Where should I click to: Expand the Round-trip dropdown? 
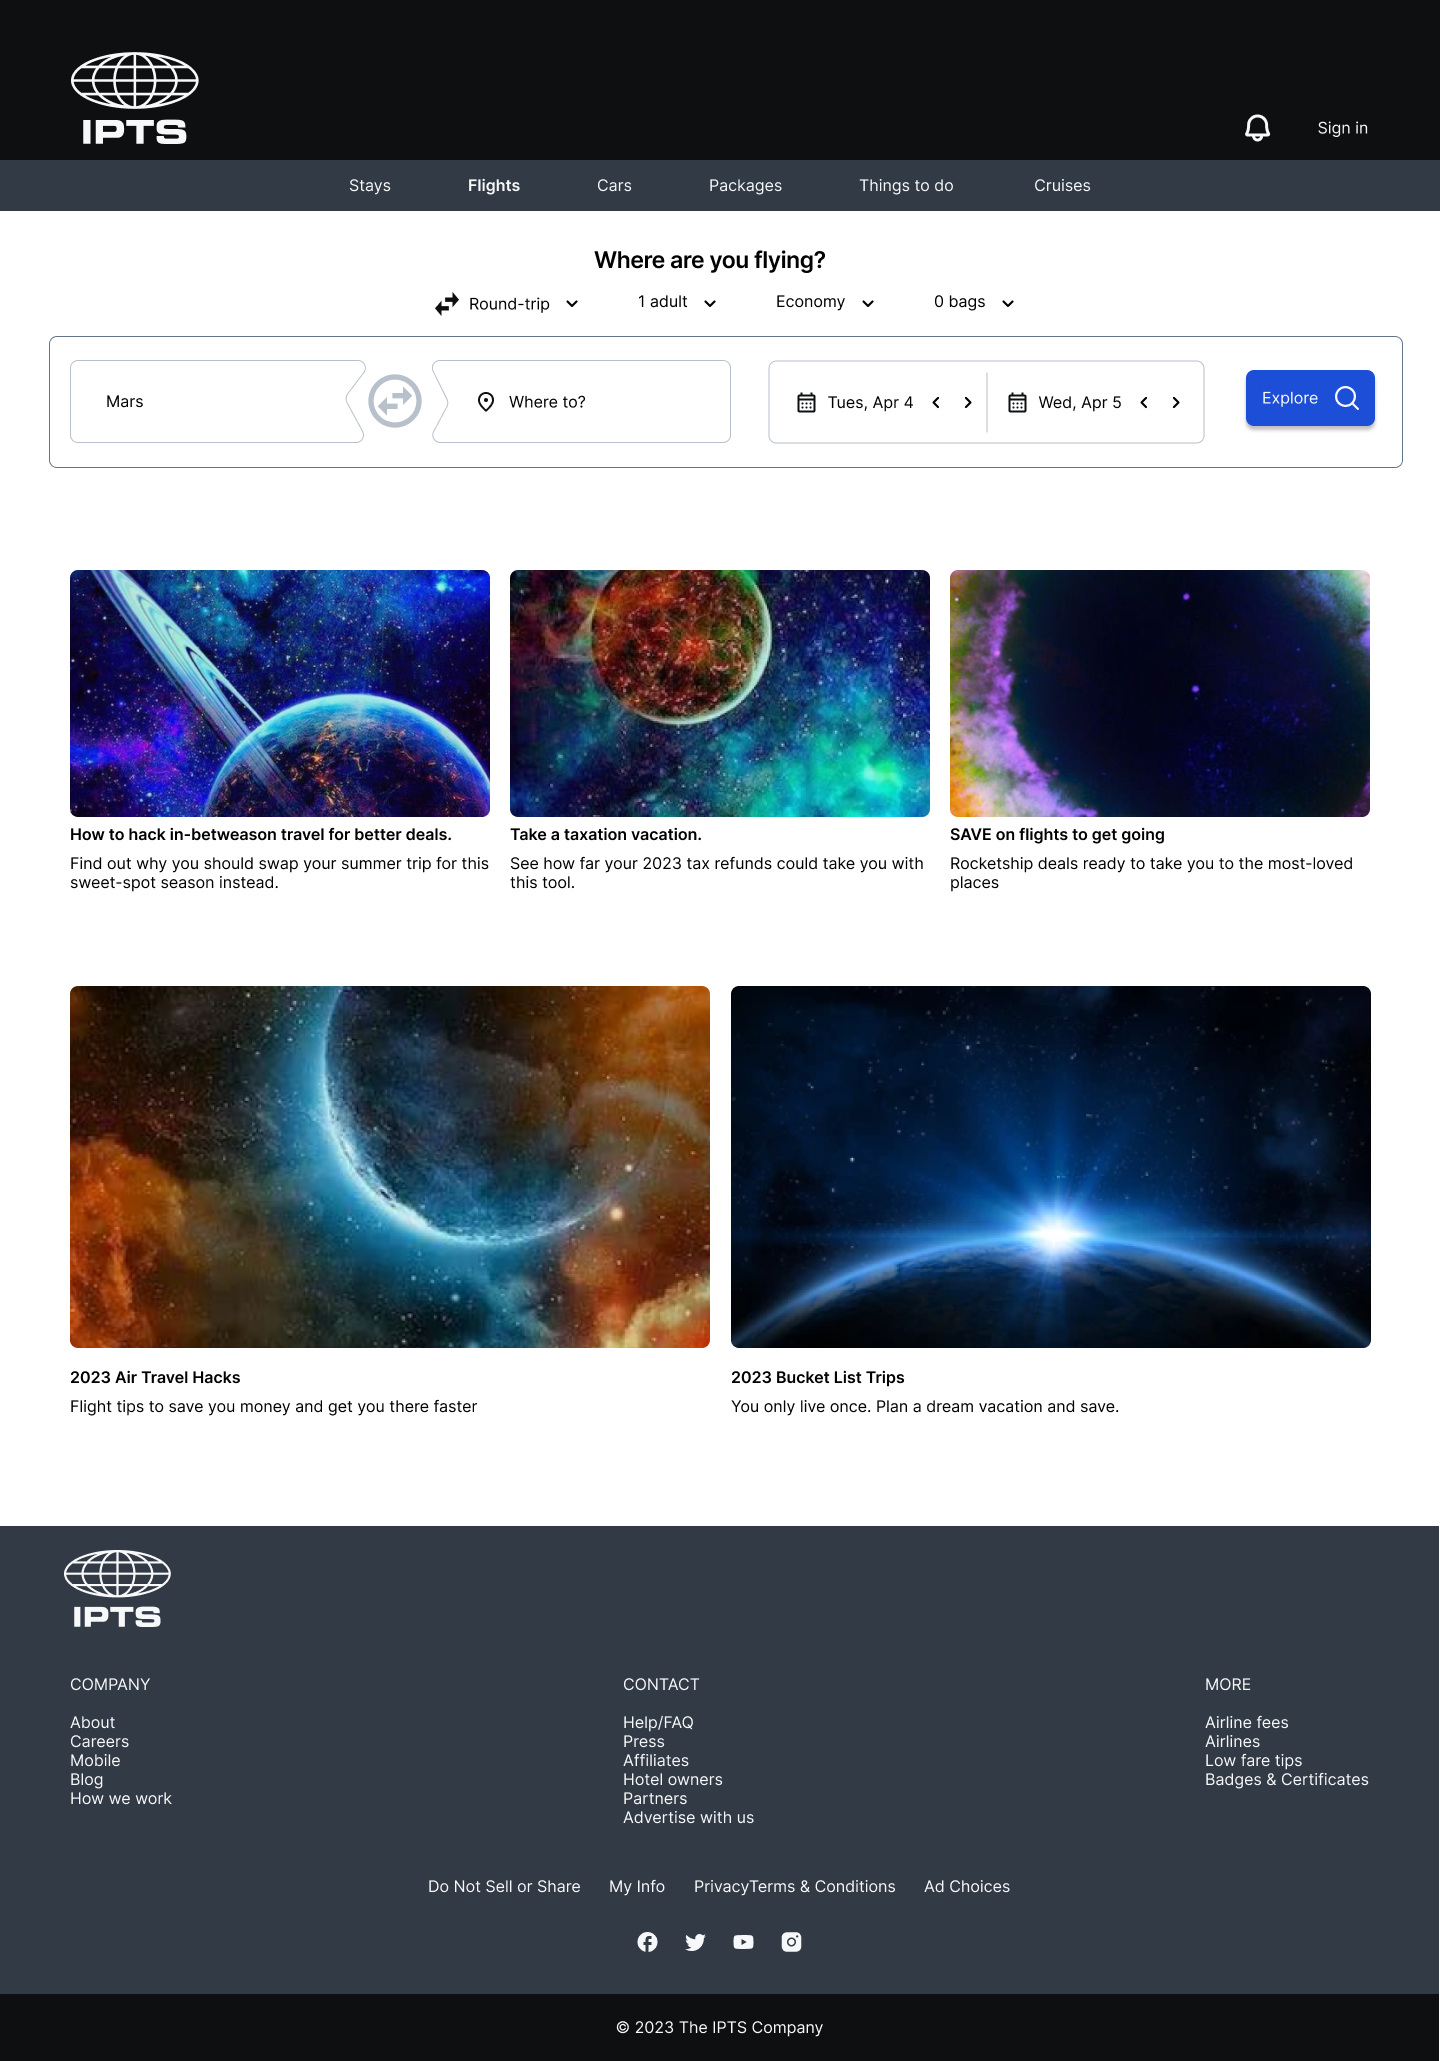click(508, 304)
